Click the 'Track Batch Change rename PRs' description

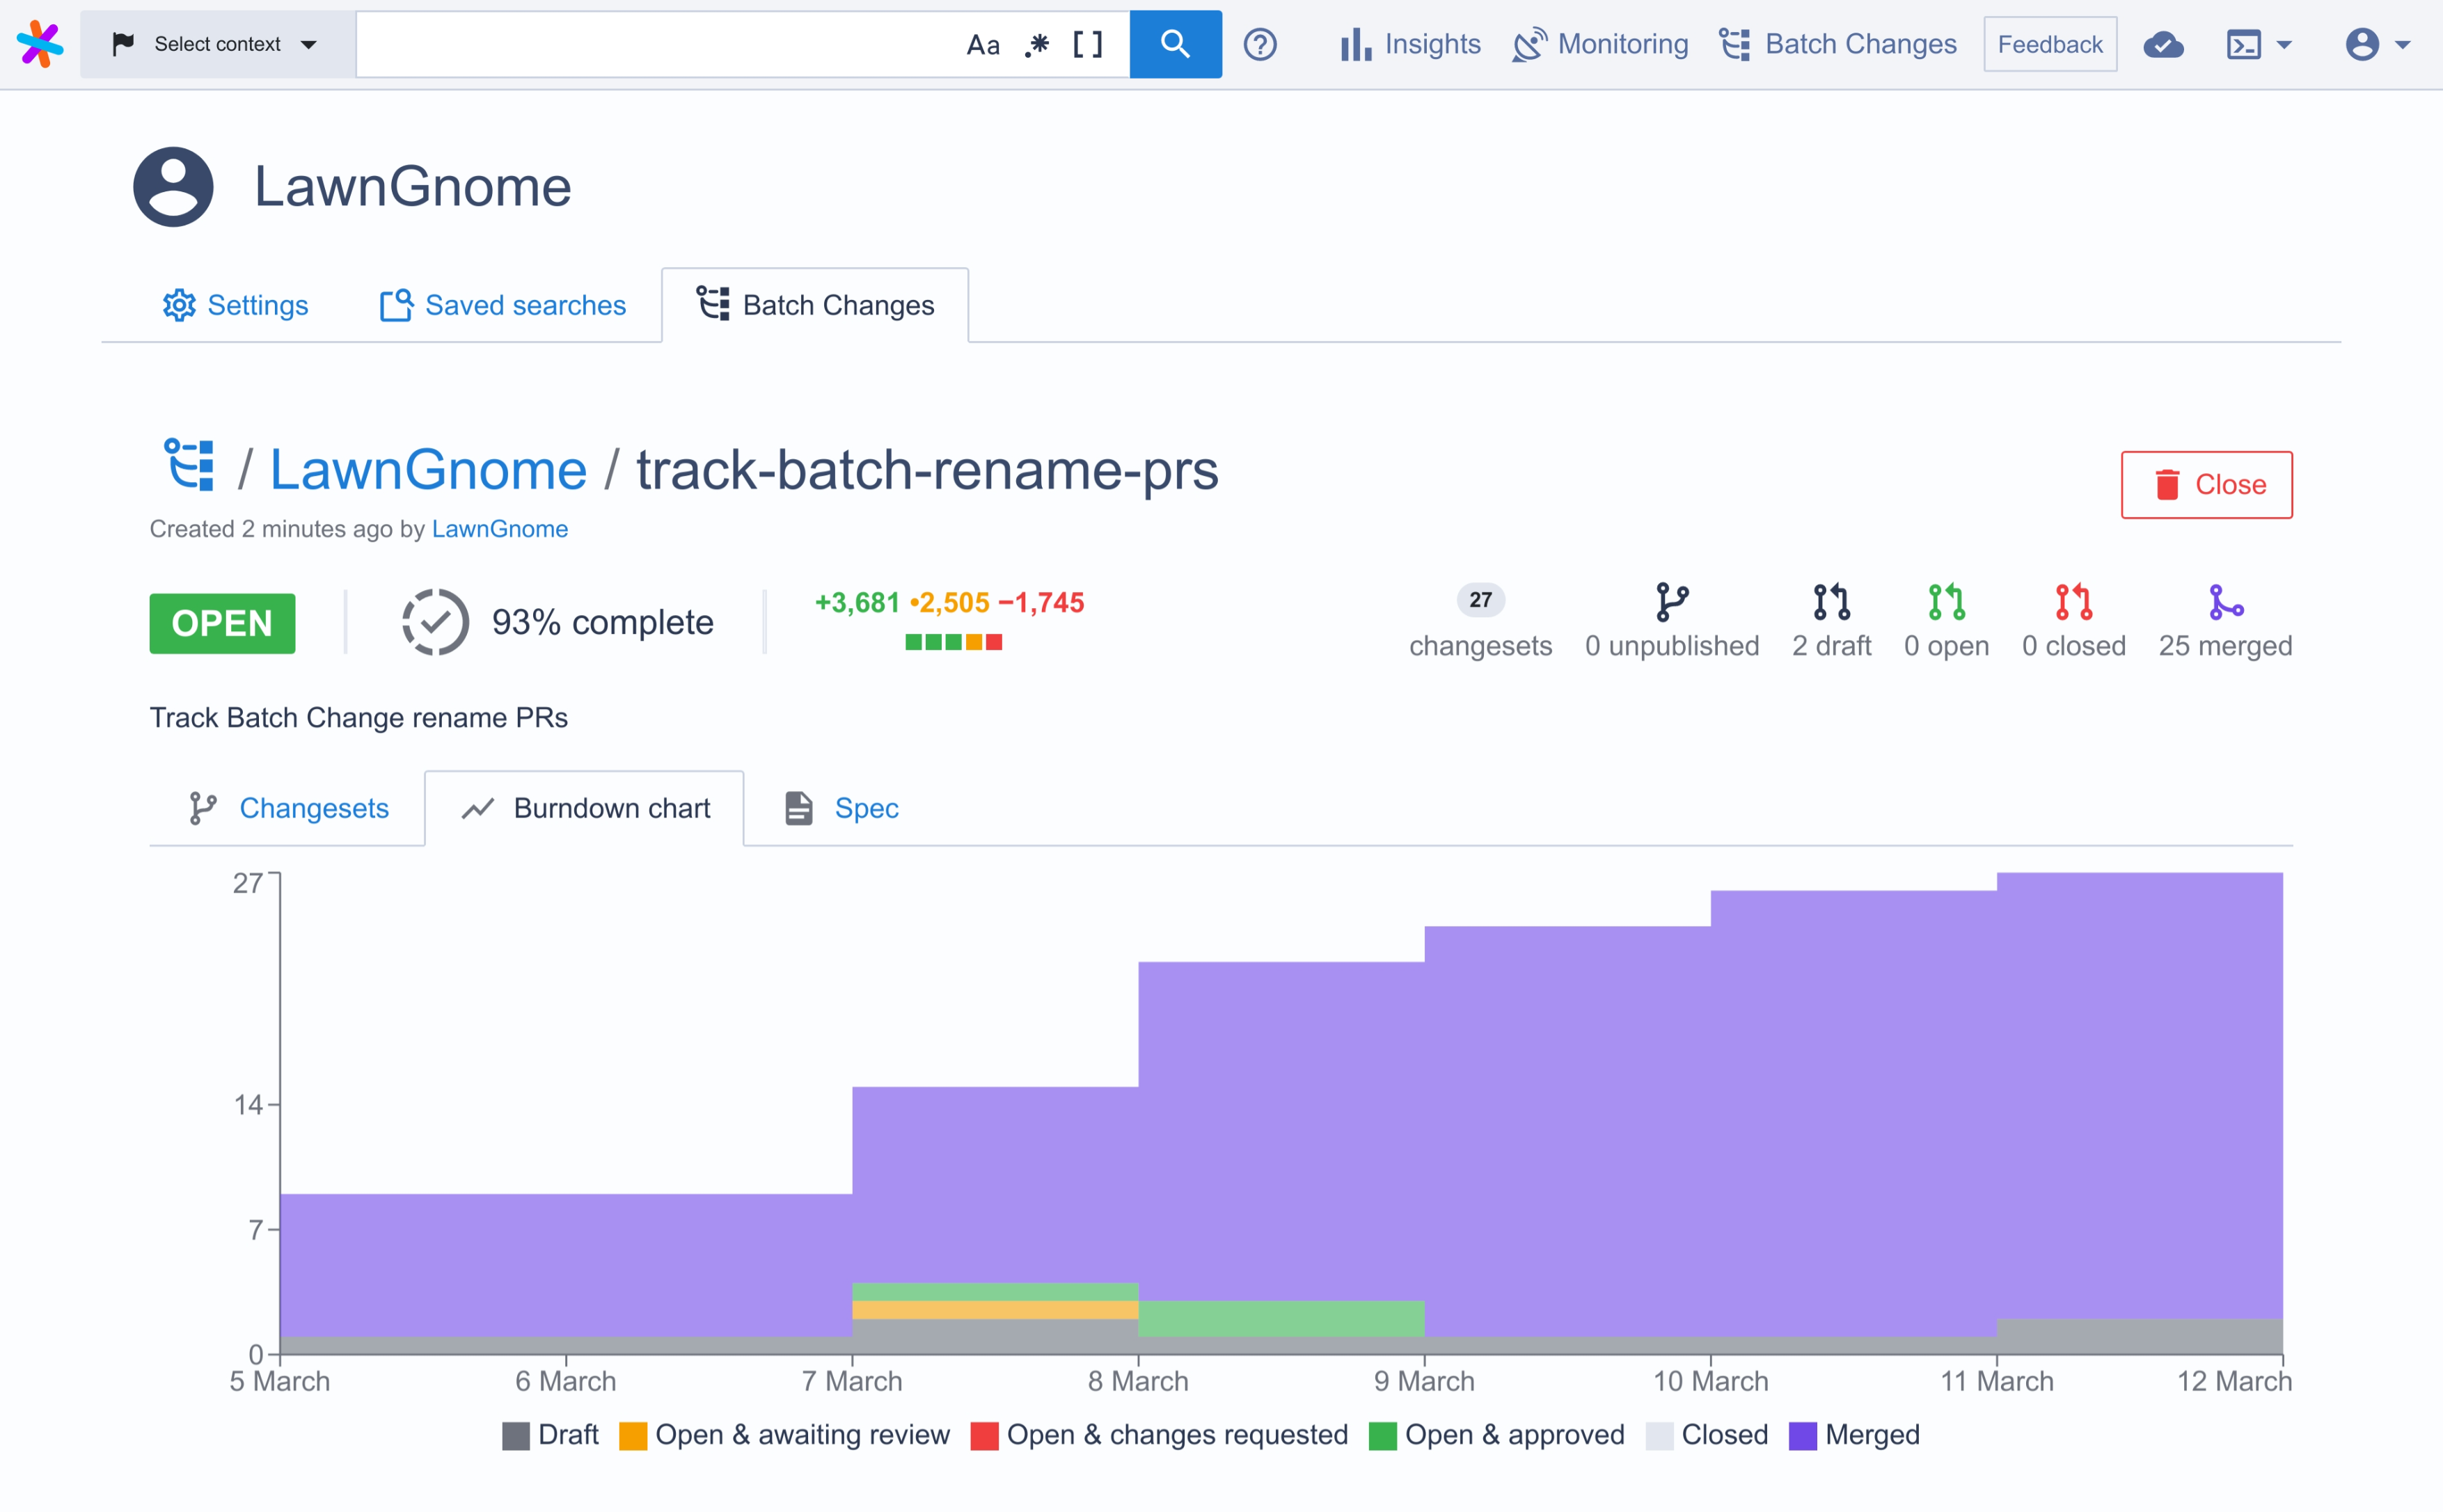coord(359,718)
